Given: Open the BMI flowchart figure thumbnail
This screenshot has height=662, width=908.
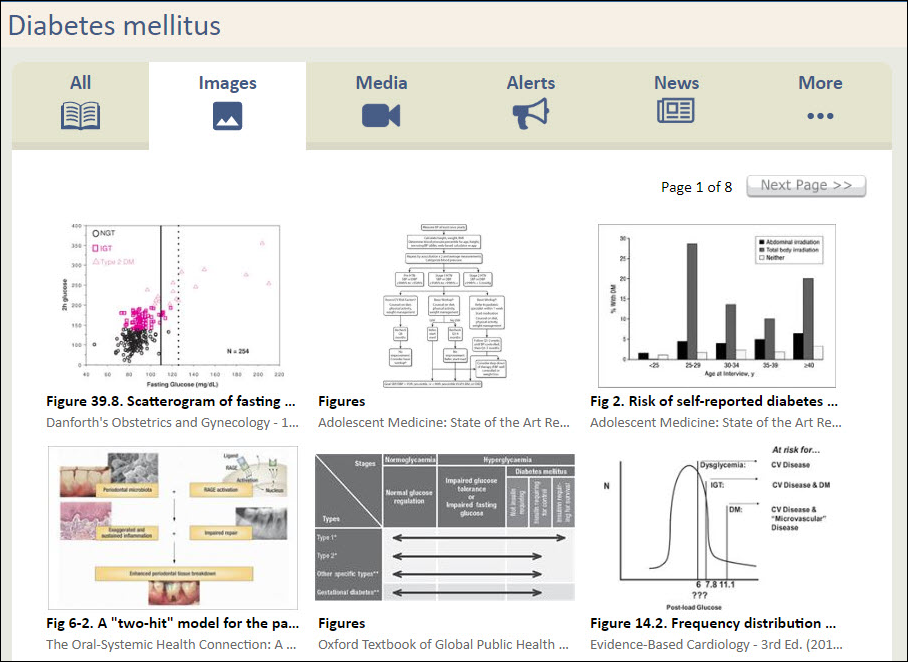Looking at the screenshot, I should click(444, 305).
